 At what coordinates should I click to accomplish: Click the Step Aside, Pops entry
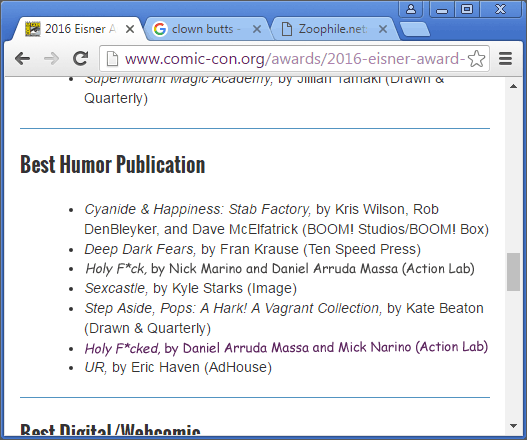284,318
